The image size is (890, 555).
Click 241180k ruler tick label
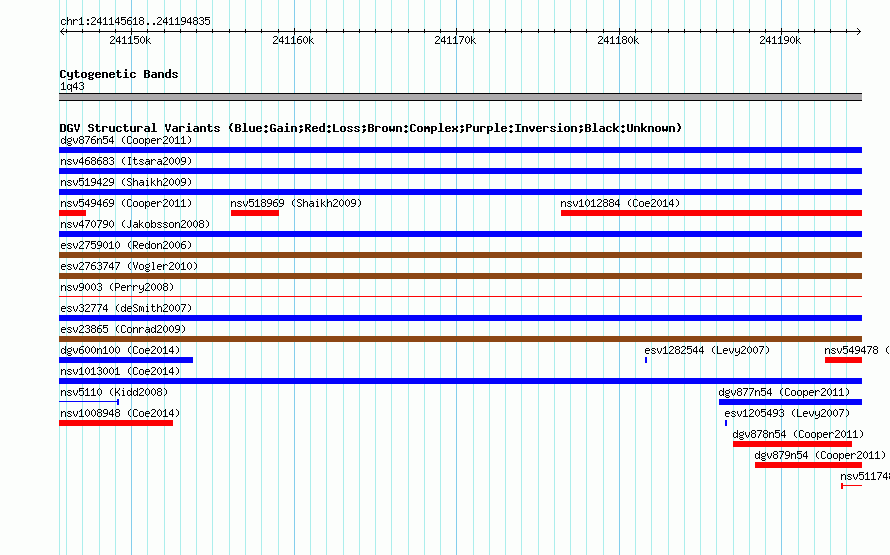coord(618,40)
